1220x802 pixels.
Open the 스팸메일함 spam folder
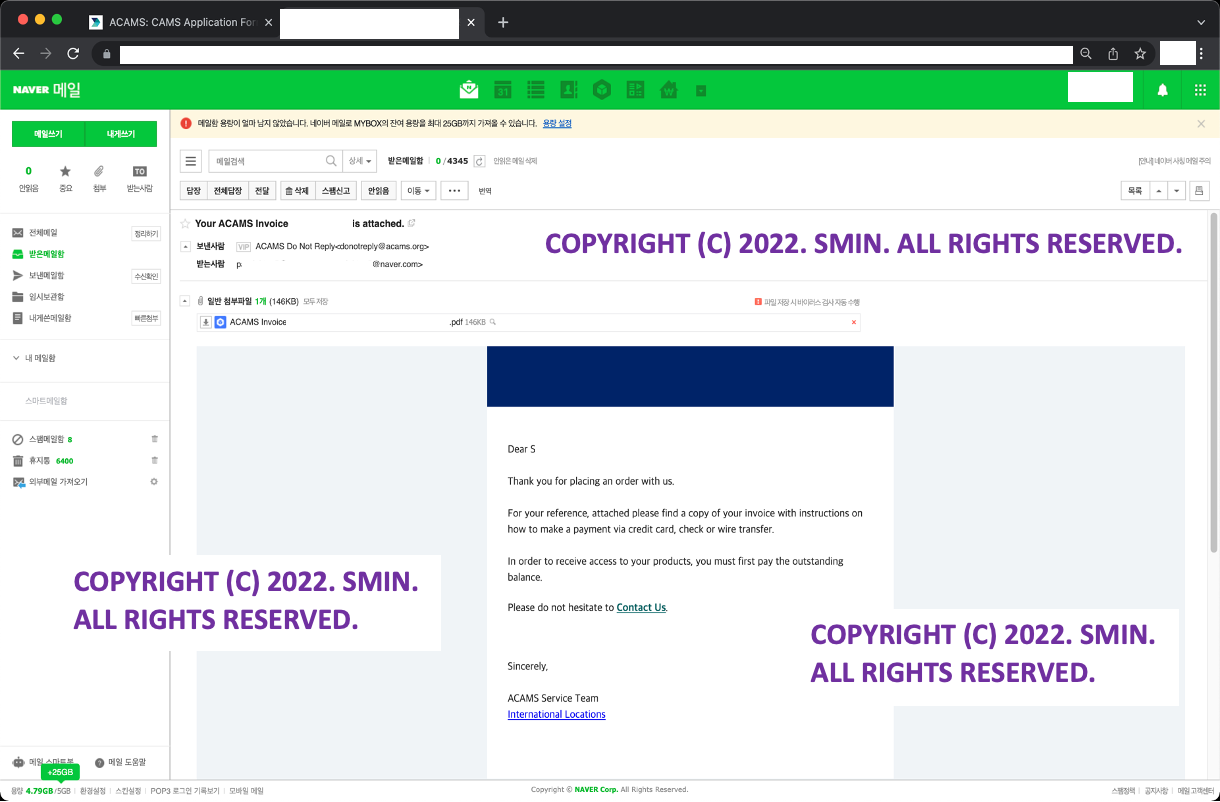tap(46, 439)
